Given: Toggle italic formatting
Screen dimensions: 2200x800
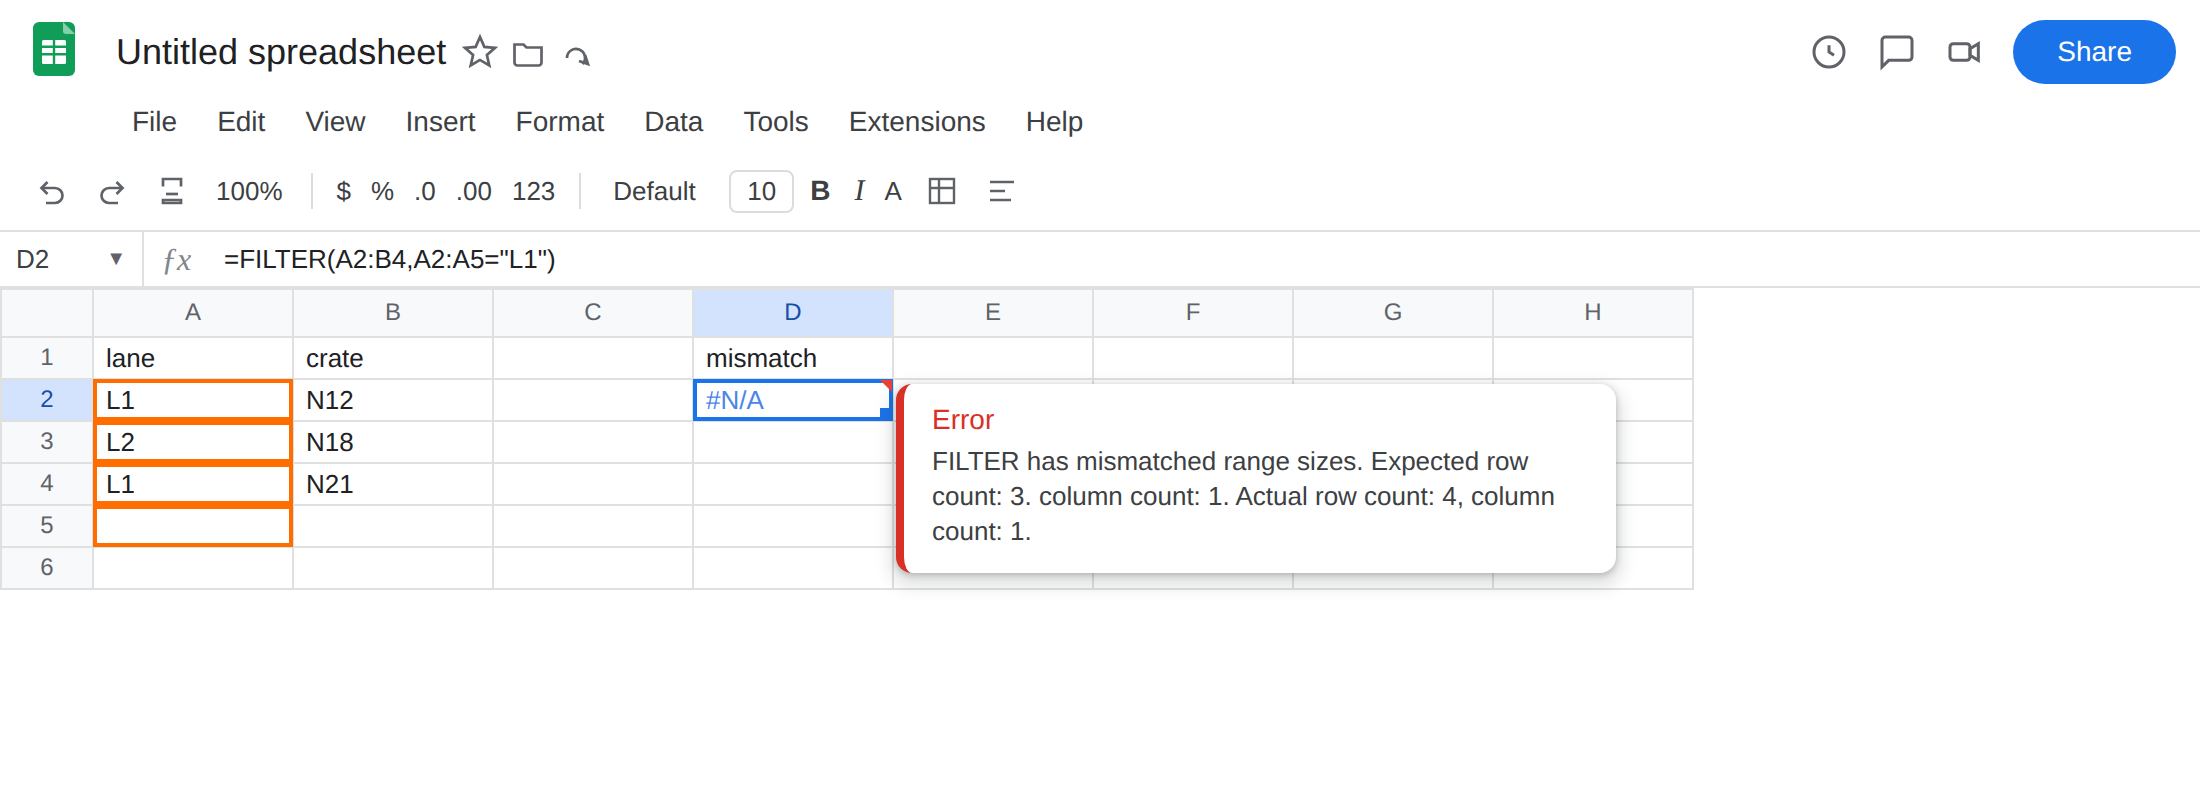Looking at the screenshot, I should [x=859, y=191].
